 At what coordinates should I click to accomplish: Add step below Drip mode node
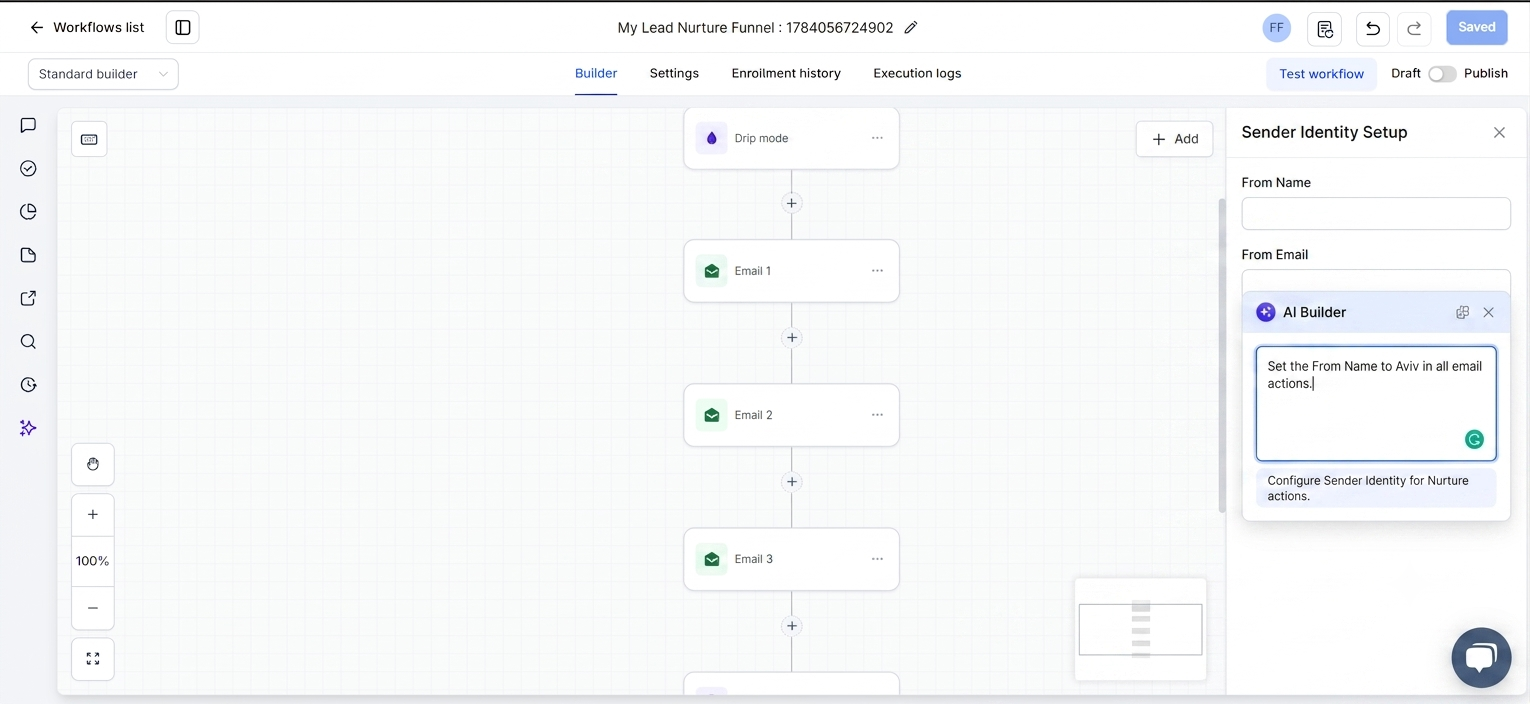[x=791, y=203]
